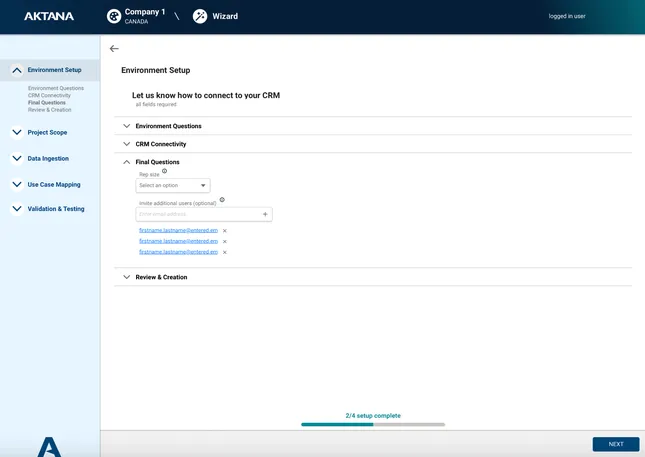Select Project Scope in sidebar
This screenshot has width=645, height=457.
click(47, 132)
